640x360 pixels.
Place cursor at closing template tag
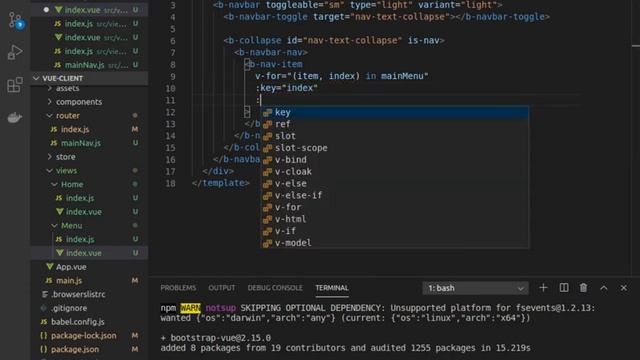[x=220, y=183]
